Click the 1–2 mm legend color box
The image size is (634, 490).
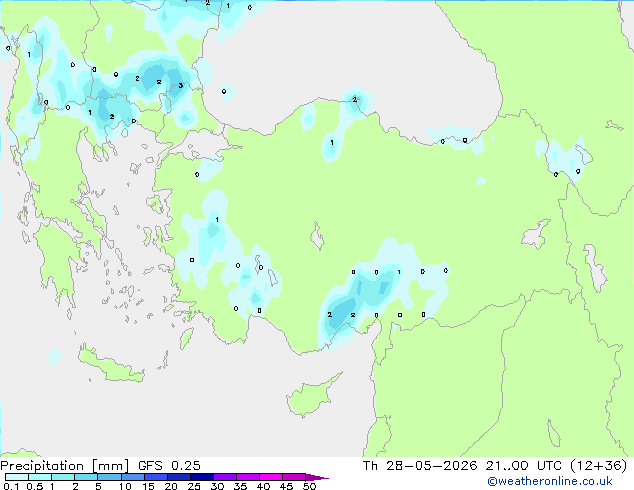[x=63, y=477]
